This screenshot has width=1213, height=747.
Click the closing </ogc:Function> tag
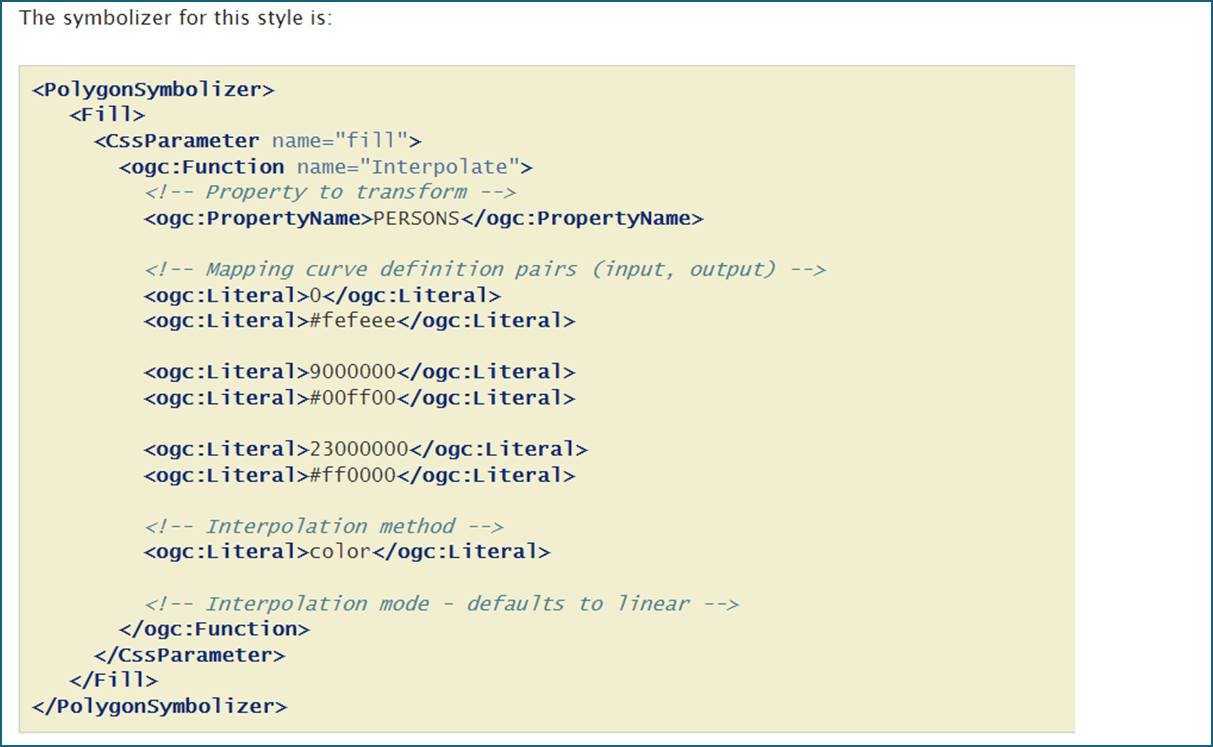(x=214, y=629)
